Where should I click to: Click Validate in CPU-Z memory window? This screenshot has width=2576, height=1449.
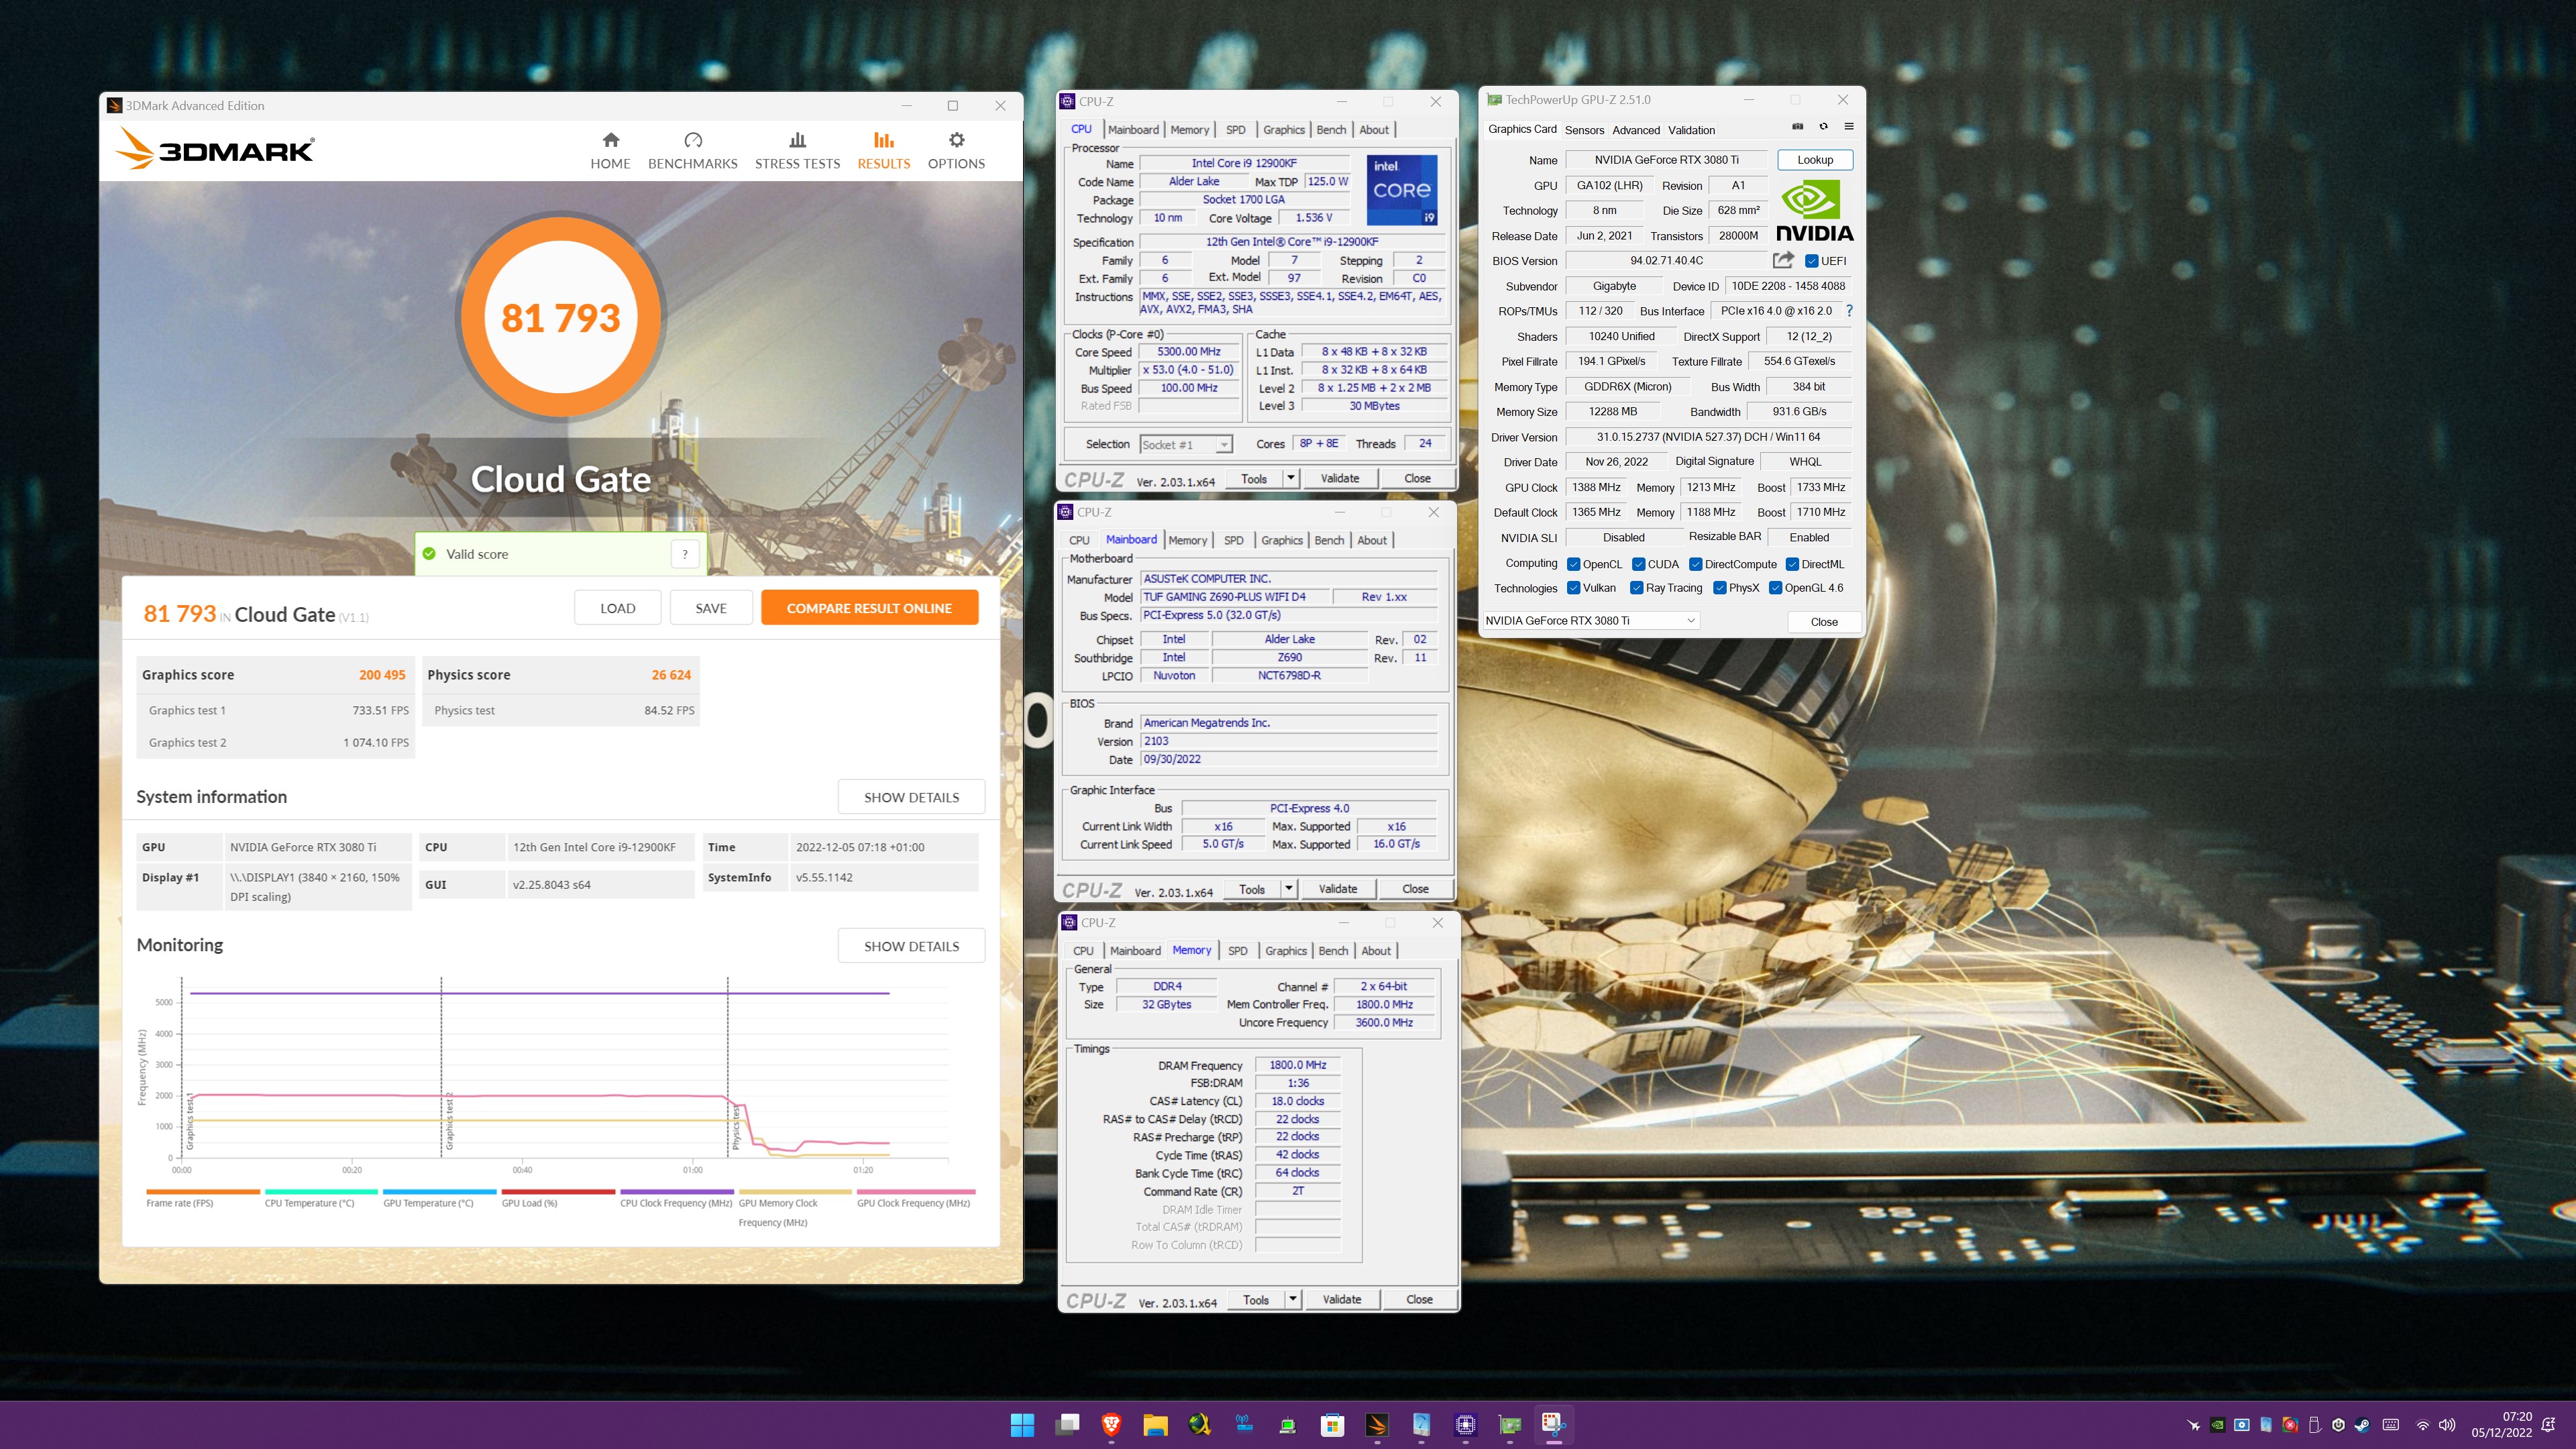coord(1342,1299)
